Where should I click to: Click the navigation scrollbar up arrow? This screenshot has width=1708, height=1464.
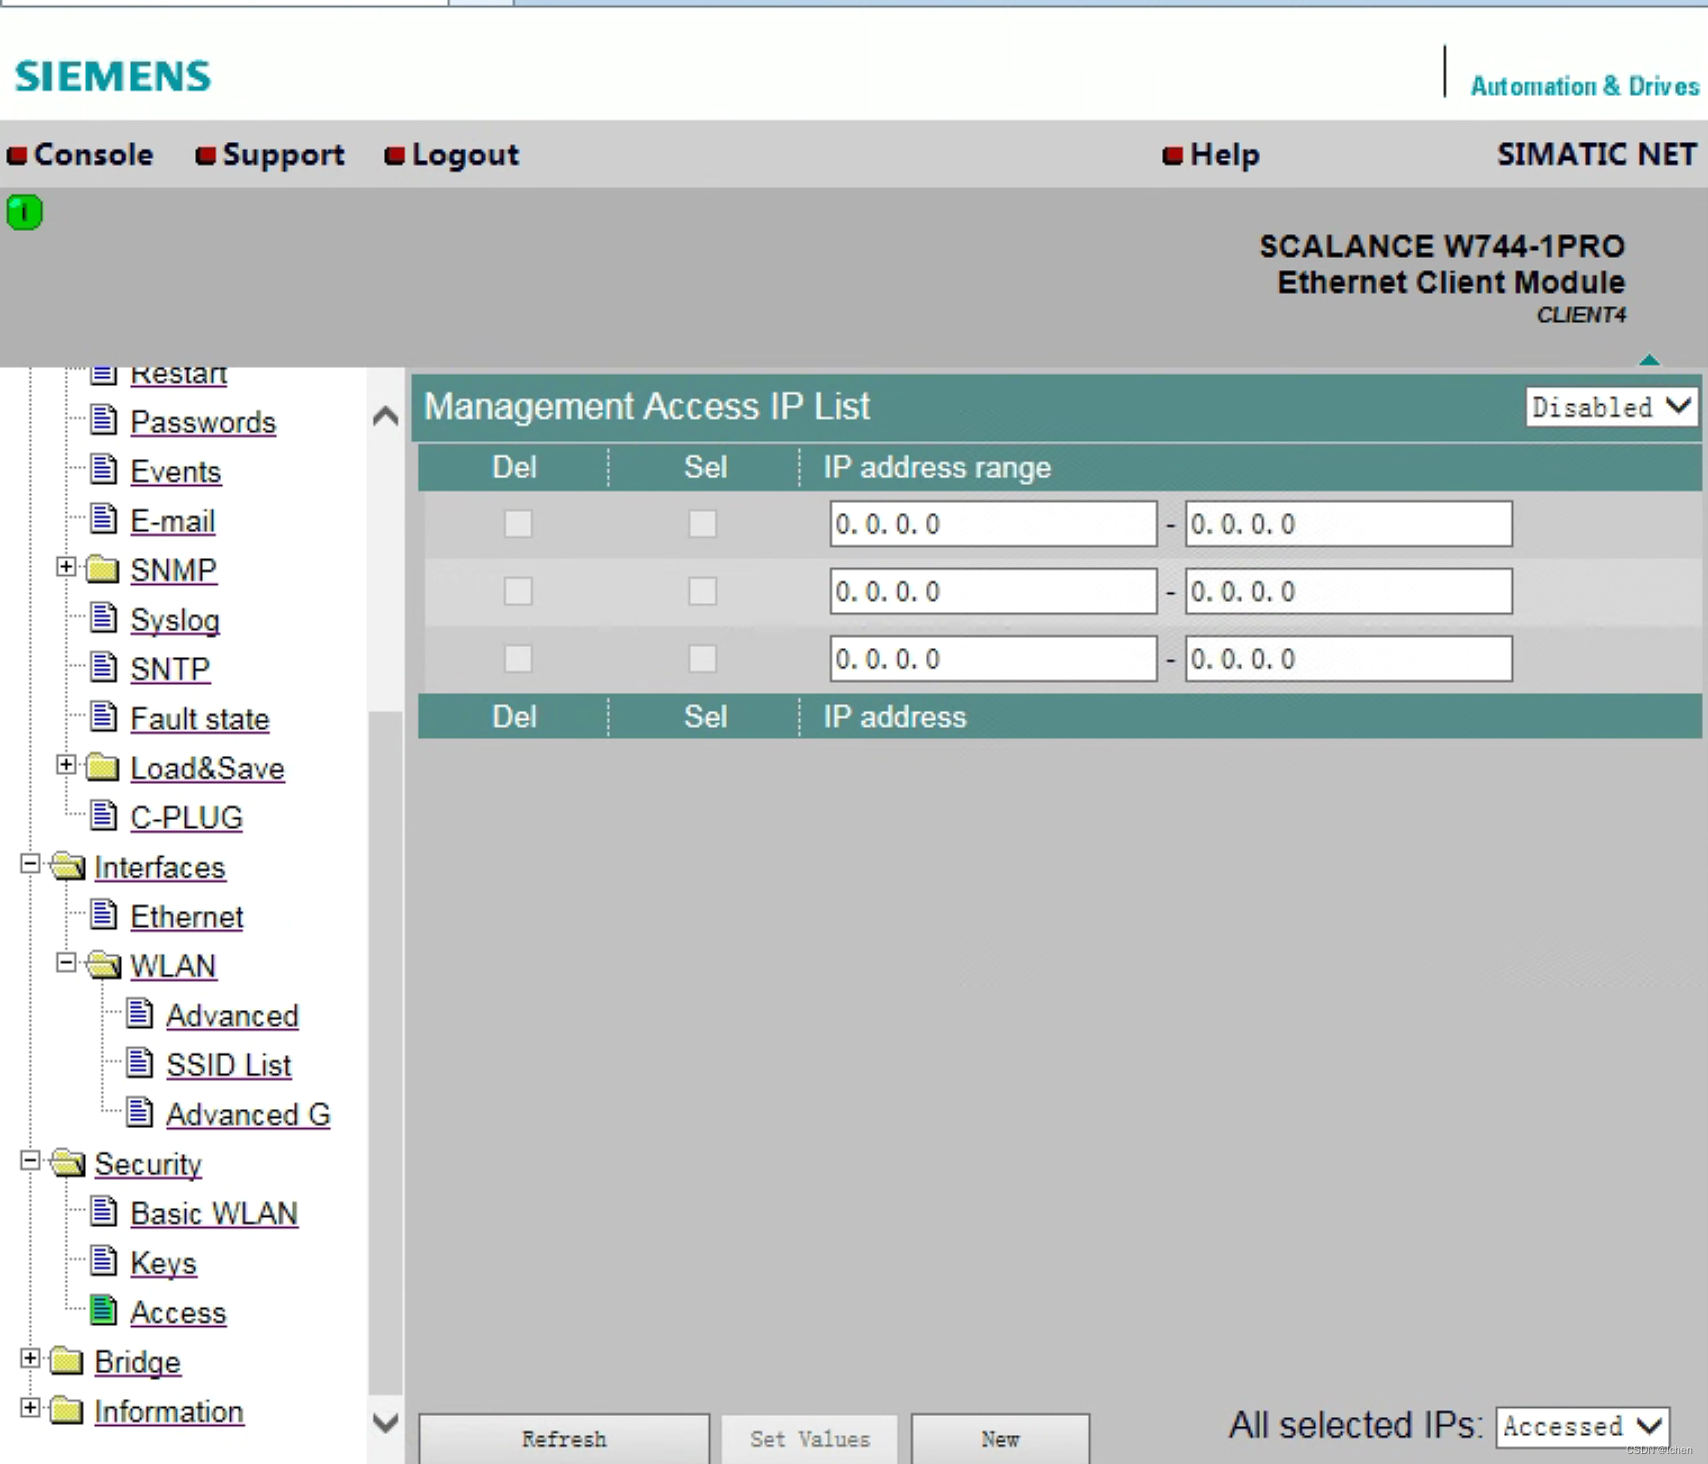tap(385, 415)
